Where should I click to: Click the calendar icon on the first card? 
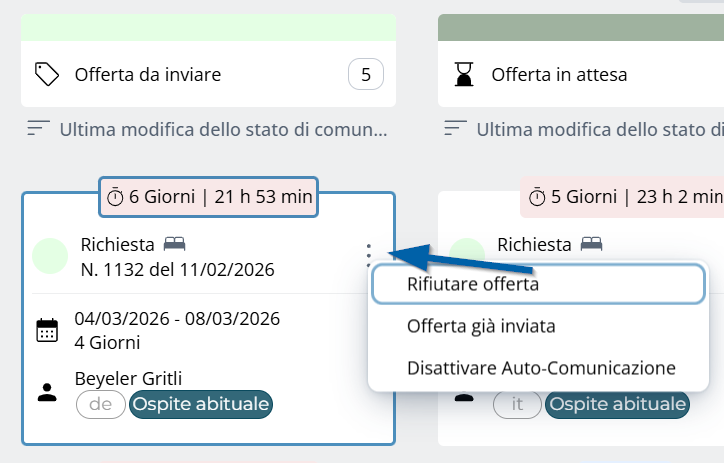[x=47, y=330]
